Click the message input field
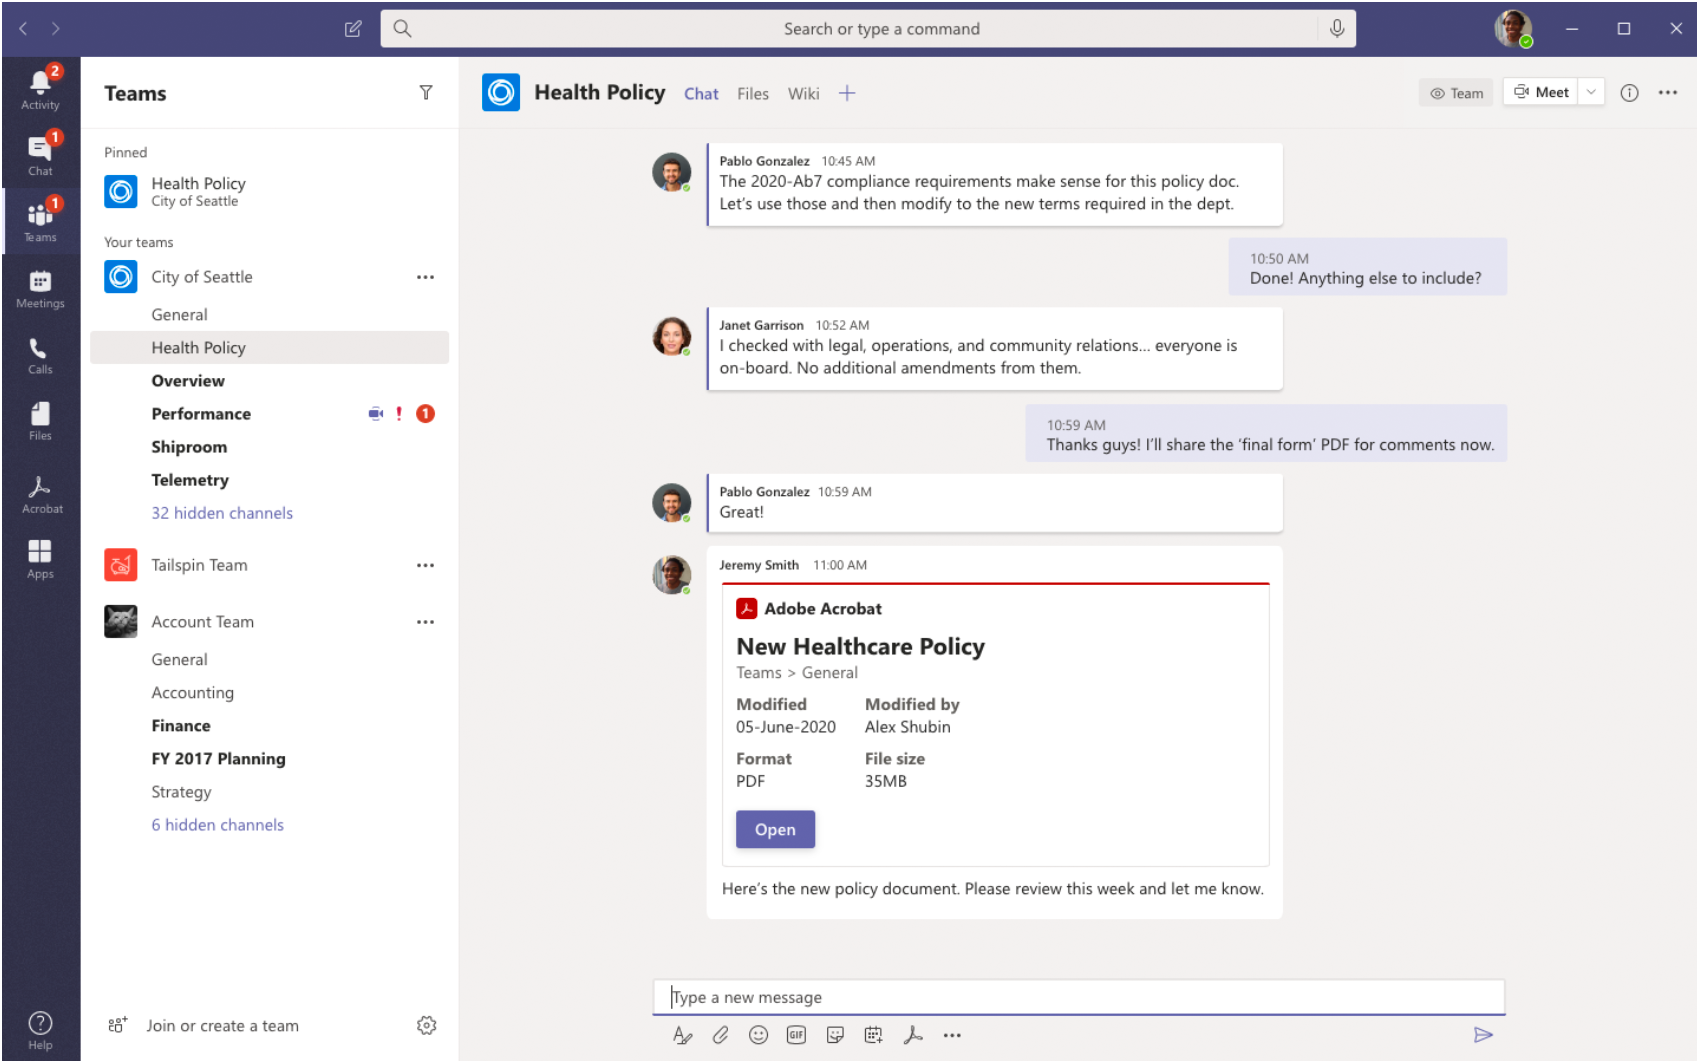Image resolution: width=1699 pixels, height=1063 pixels. tap(1080, 996)
